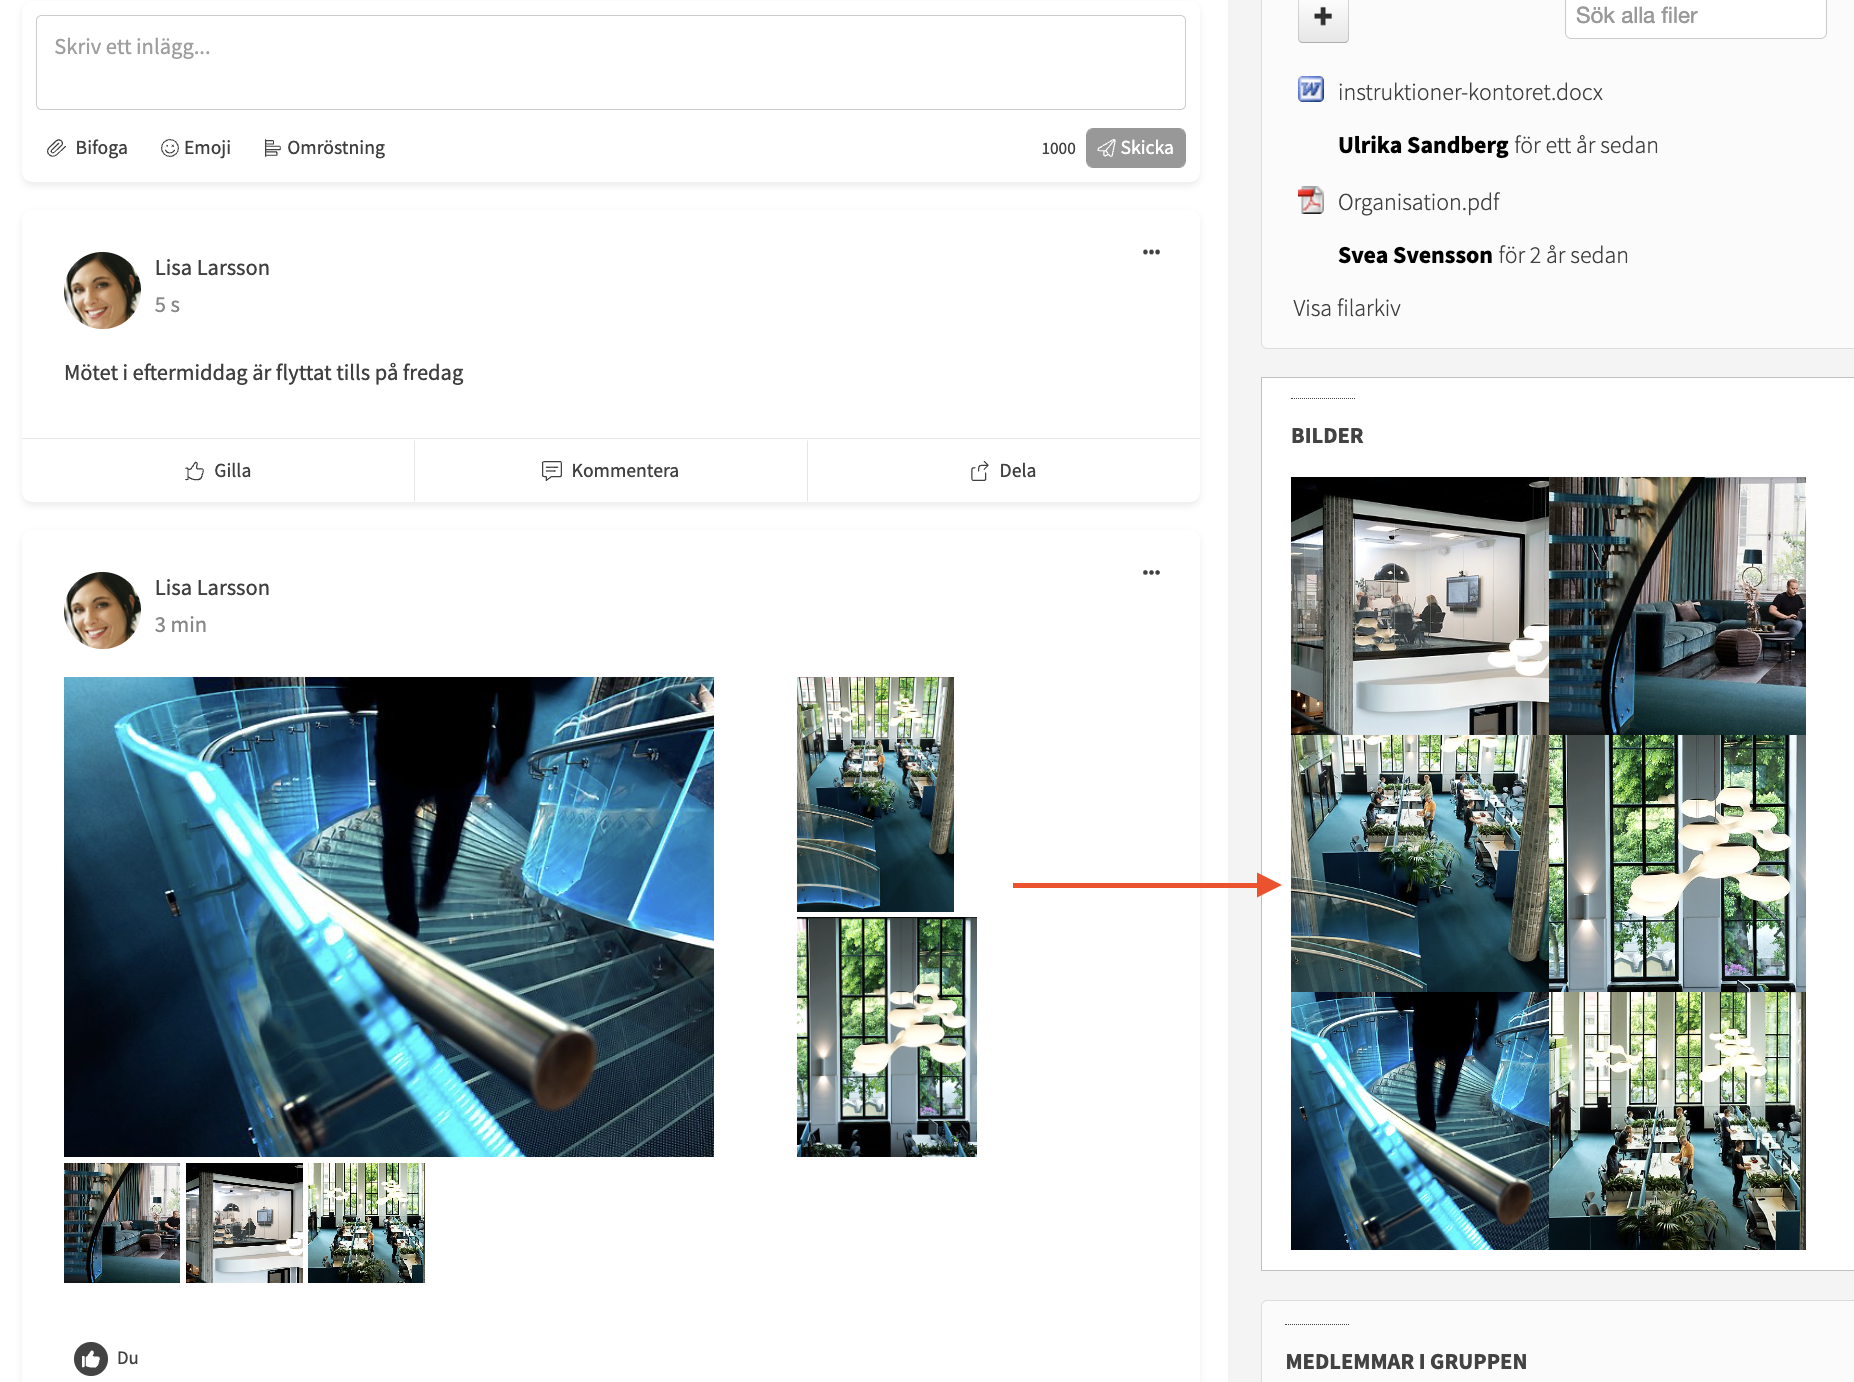Click the thumbs-up like icon next to Du
Viewport: 1854px width, 1382px height.
point(91,1358)
